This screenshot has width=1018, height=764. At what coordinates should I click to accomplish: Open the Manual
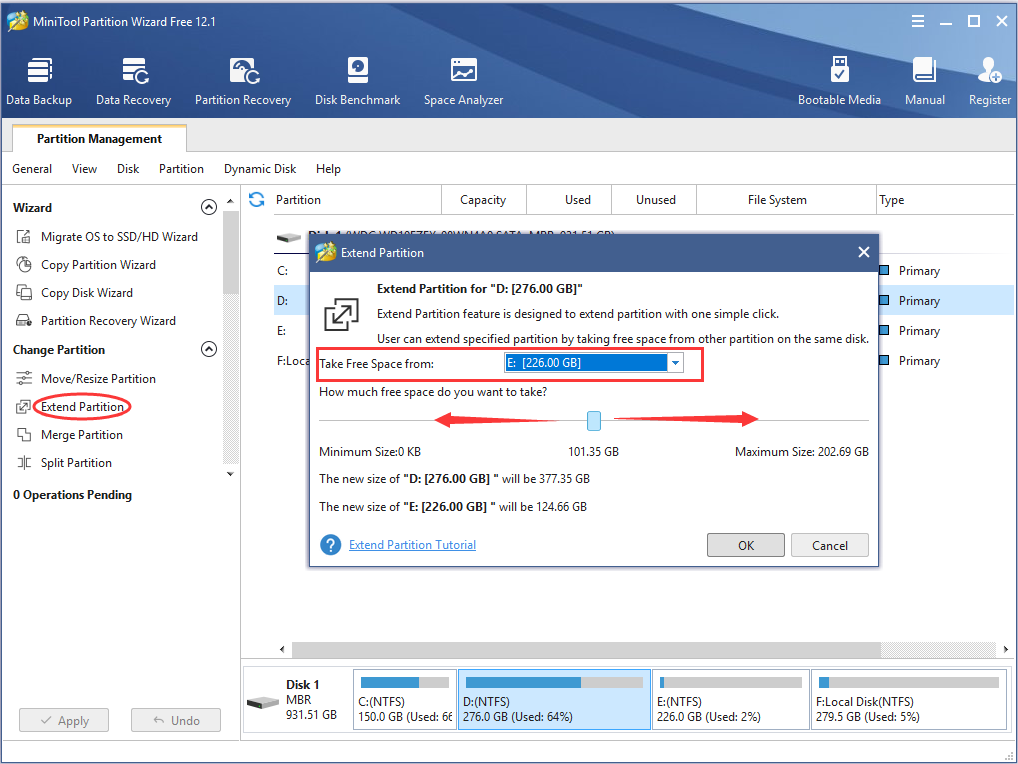click(925, 81)
